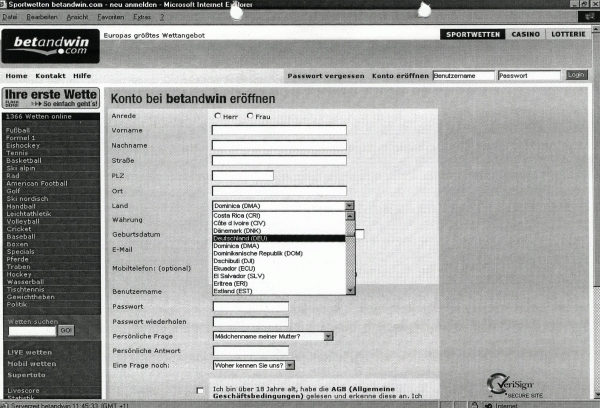This screenshot has width=600, height=408.
Task: Click the Nachname input field
Action: [x=279, y=145]
